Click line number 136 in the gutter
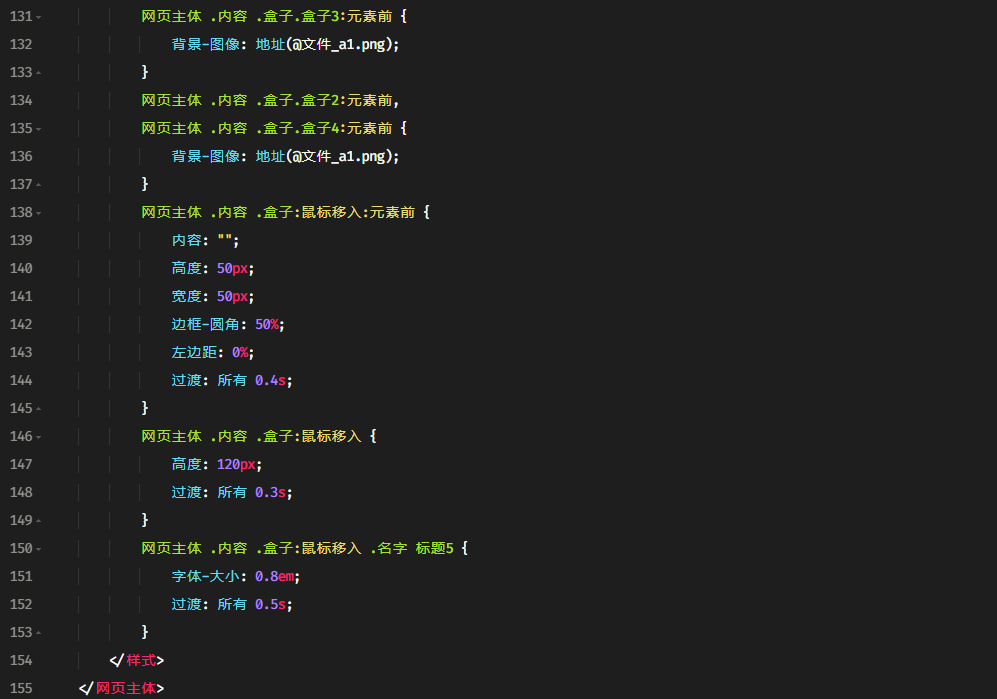This screenshot has height=699, width=997. click(x=21, y=156)
